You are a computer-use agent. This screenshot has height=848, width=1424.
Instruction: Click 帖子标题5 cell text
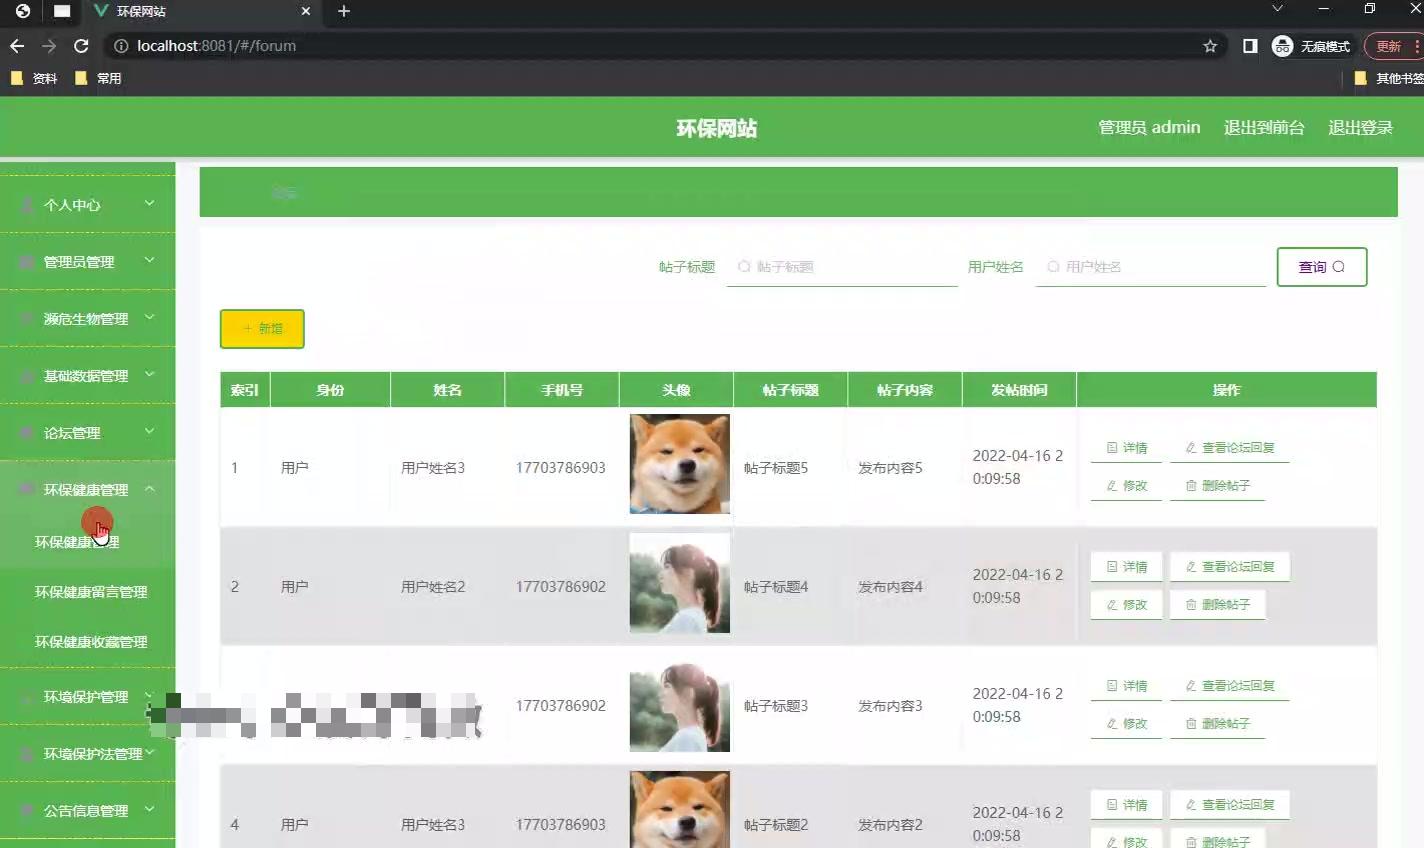click(x=776, y=468)
